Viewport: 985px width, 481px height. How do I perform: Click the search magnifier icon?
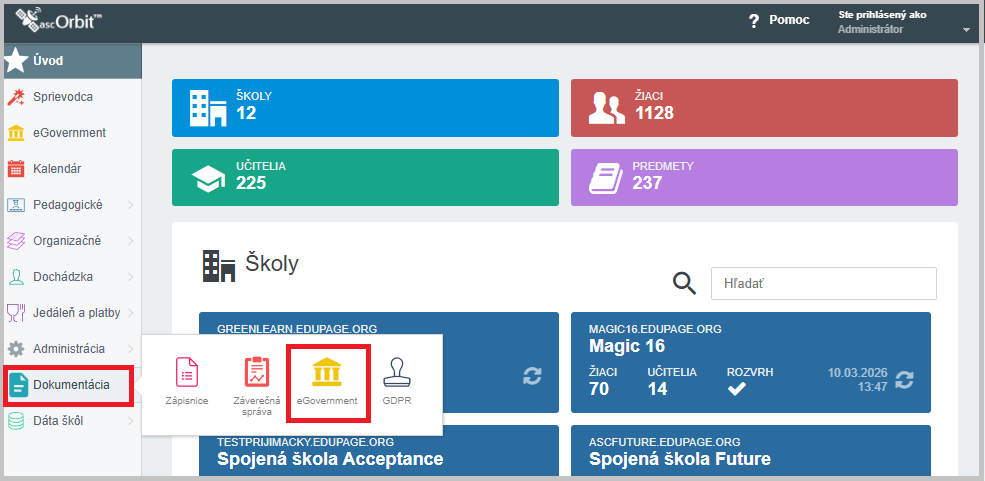coord(684,284)
